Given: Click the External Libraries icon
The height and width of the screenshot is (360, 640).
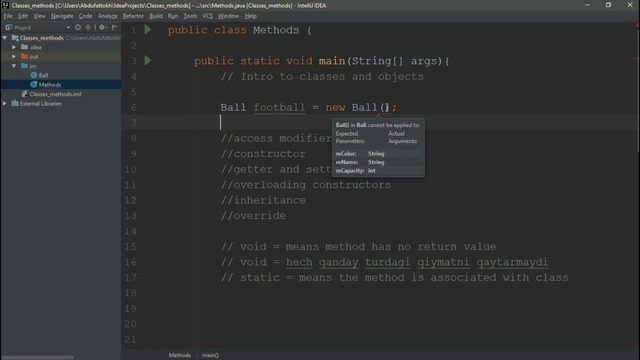Looking at the screenshot, I should 15,103.
